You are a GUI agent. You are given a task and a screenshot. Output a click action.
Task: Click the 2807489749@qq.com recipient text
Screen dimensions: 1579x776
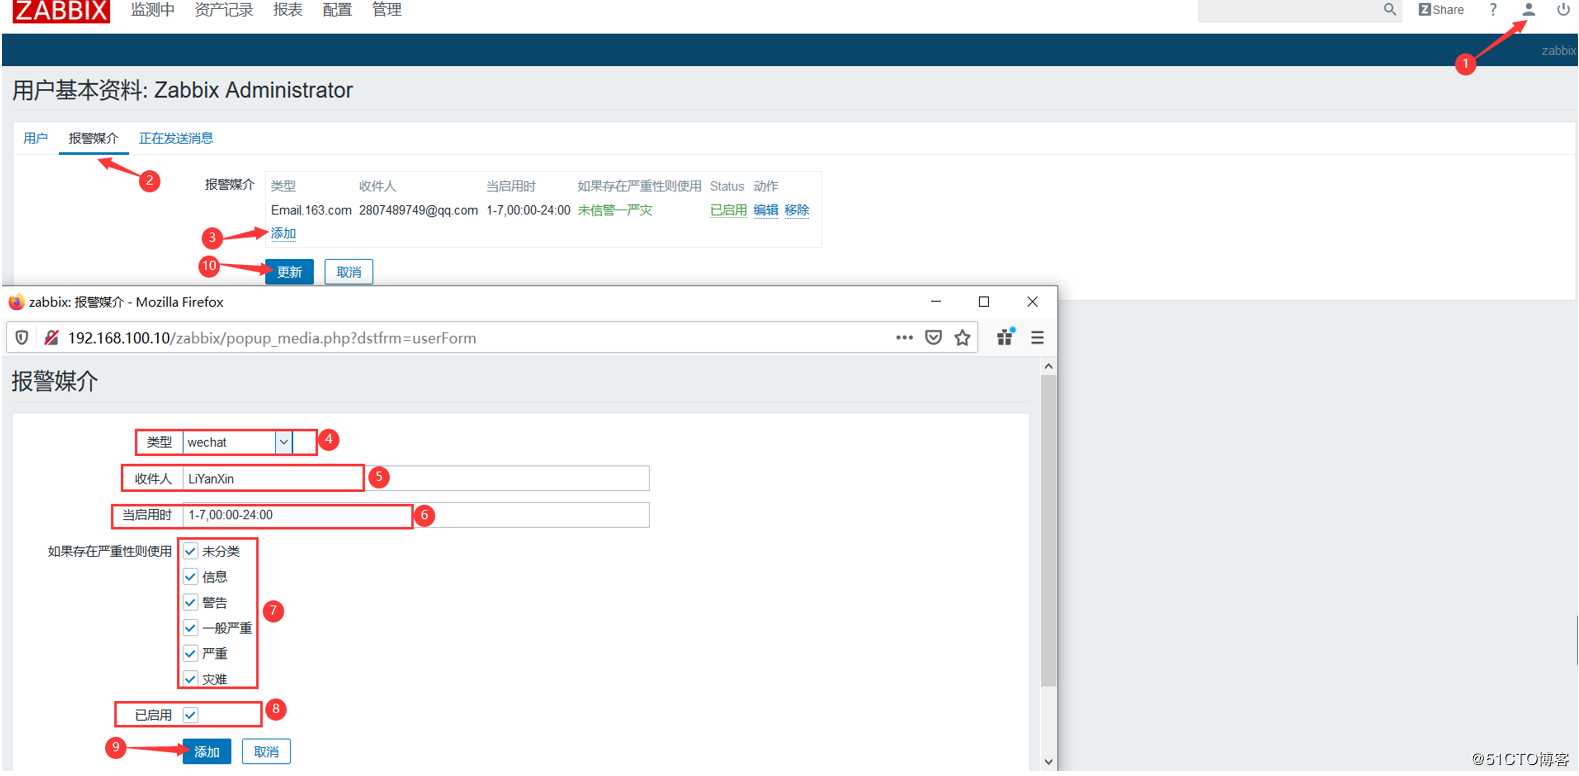click(418, 210)
